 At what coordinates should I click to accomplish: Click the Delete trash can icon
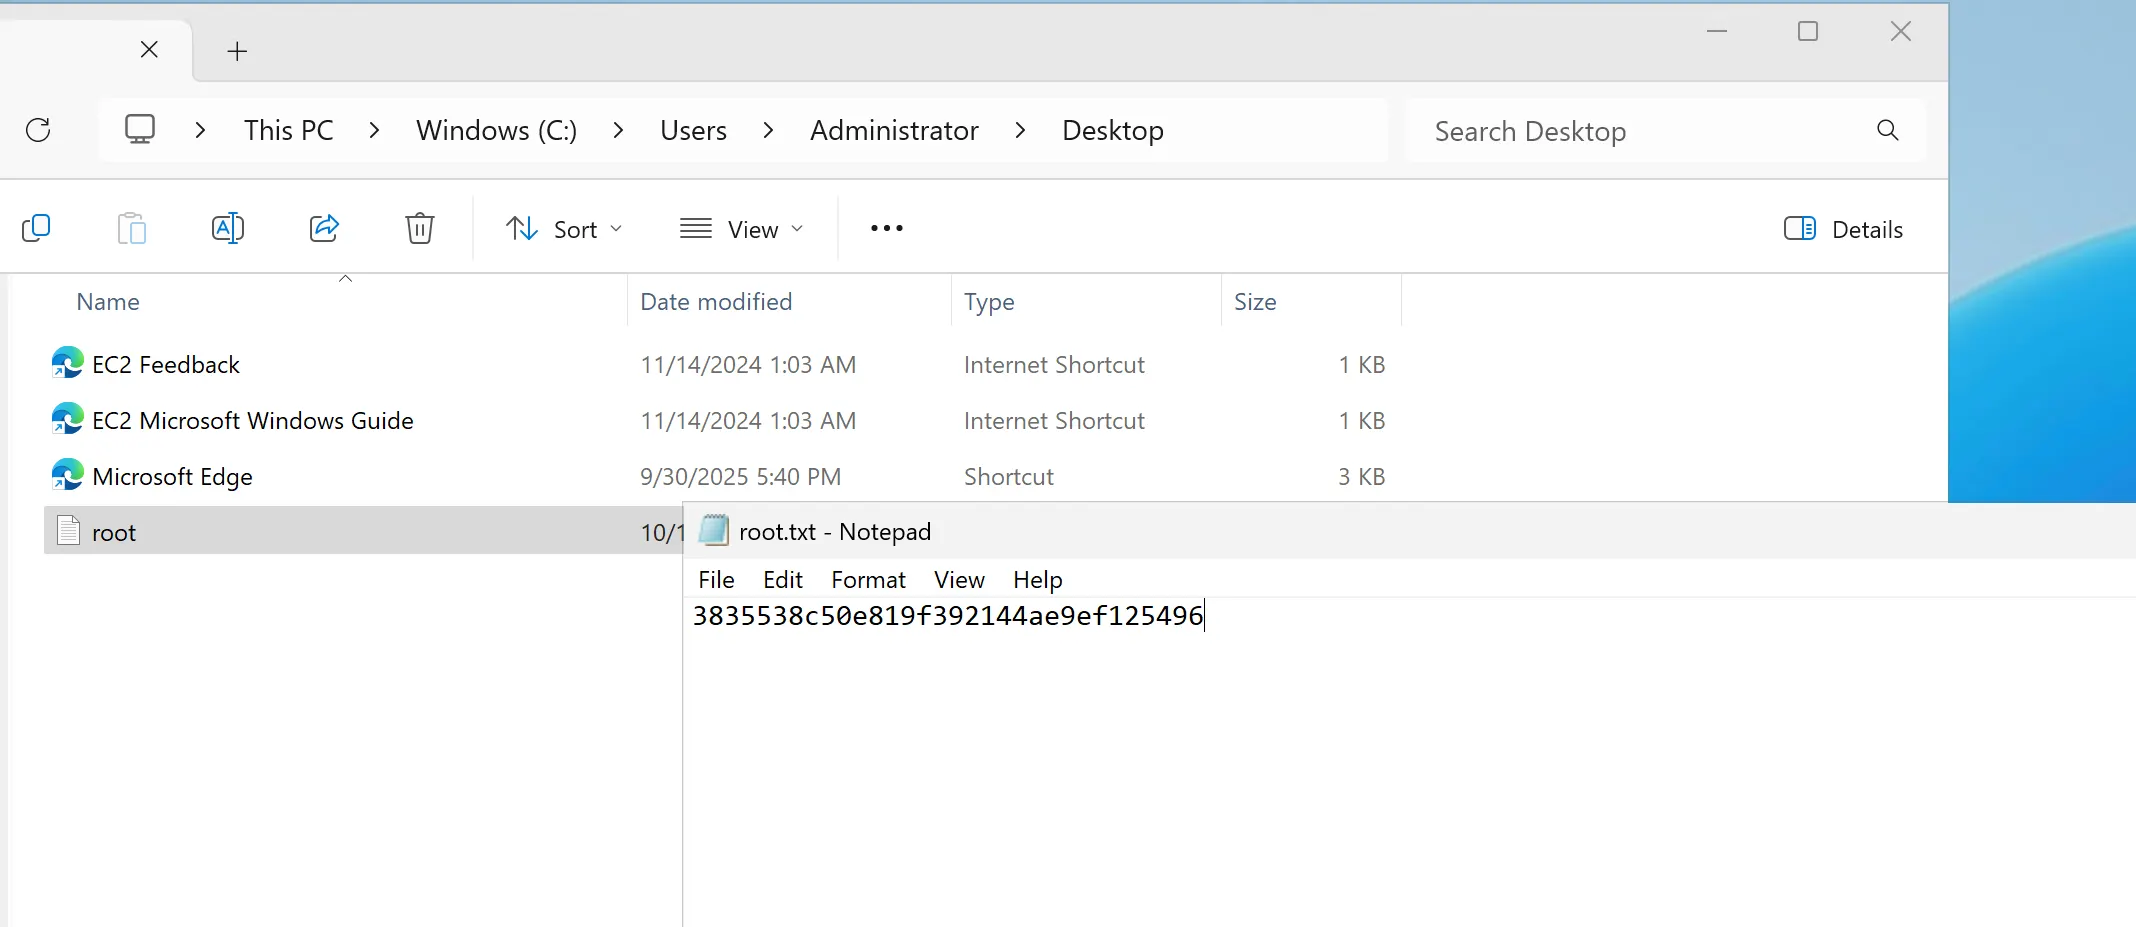(x=420, y=229)
